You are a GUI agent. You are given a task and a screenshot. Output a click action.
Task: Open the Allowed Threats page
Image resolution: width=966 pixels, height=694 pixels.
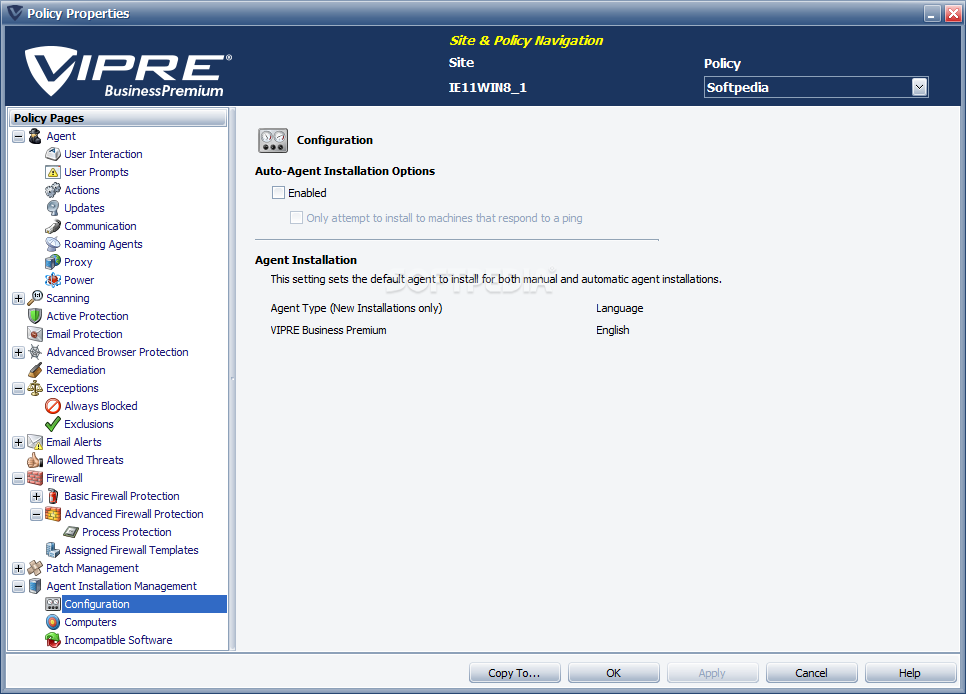tap(85, 460)
